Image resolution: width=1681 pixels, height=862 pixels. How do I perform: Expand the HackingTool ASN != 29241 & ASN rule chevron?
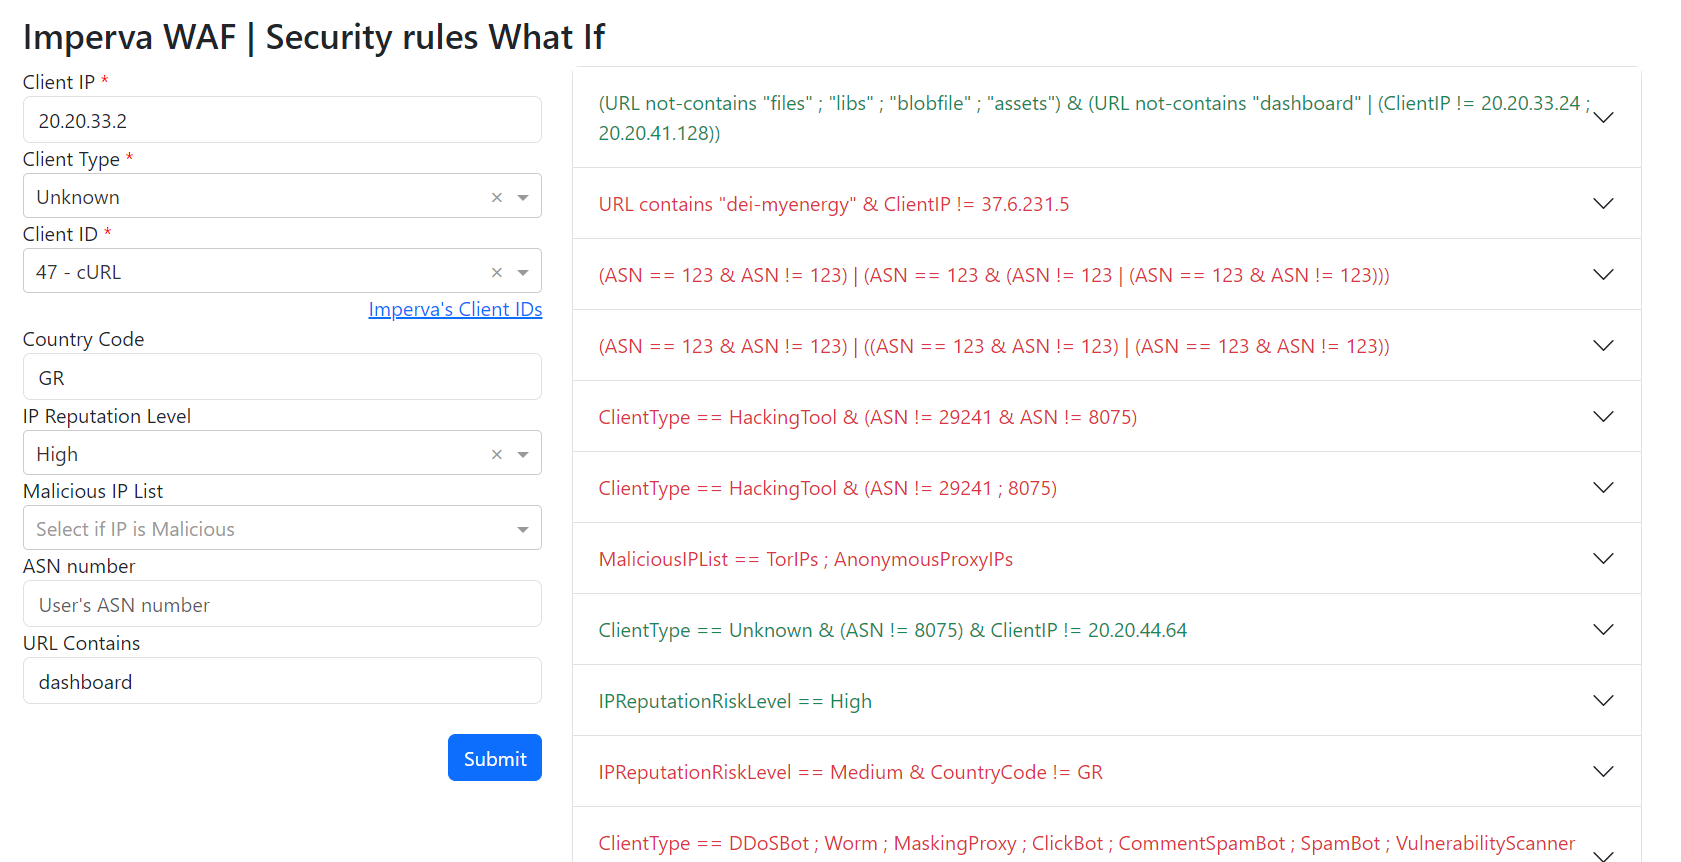pyautogui.click(x=1603, y=416)
